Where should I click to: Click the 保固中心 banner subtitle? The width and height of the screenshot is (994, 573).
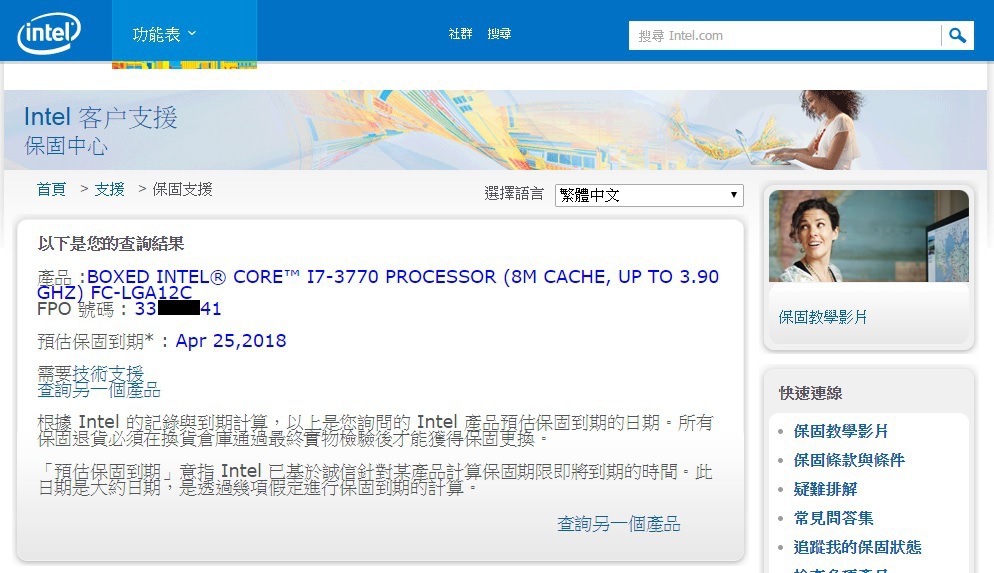pos(66,146)
